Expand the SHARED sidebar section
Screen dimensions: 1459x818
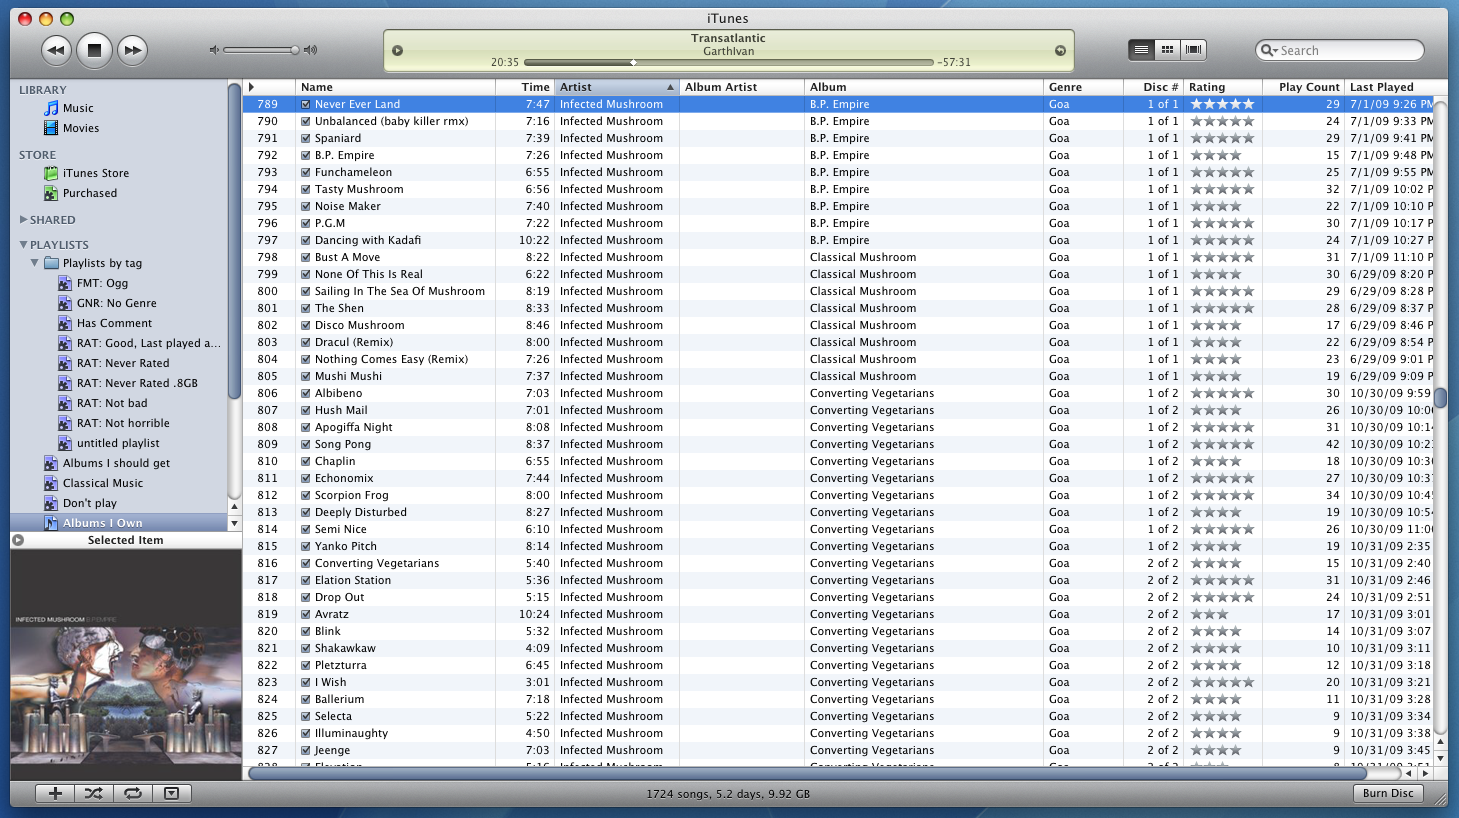(23, 220)
